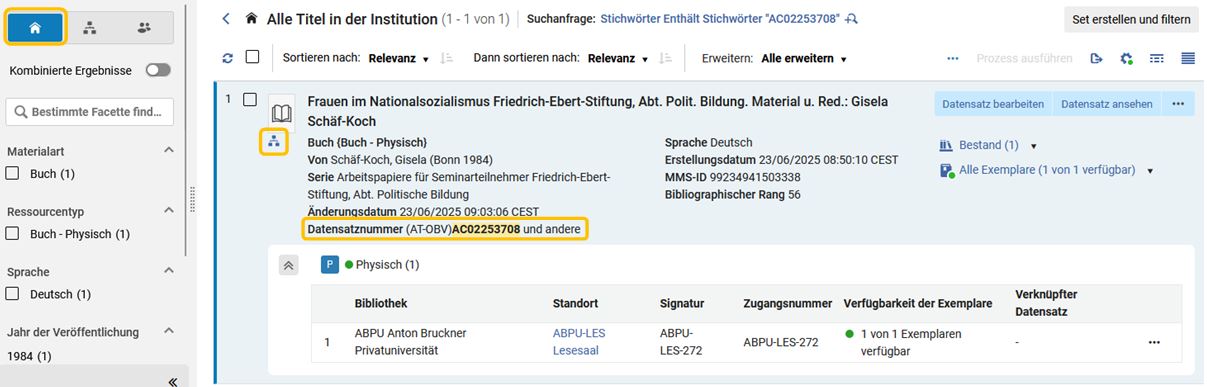Export the results list icon
Viewport: 1207px width, 387px height.
[x=1097, y=59]
